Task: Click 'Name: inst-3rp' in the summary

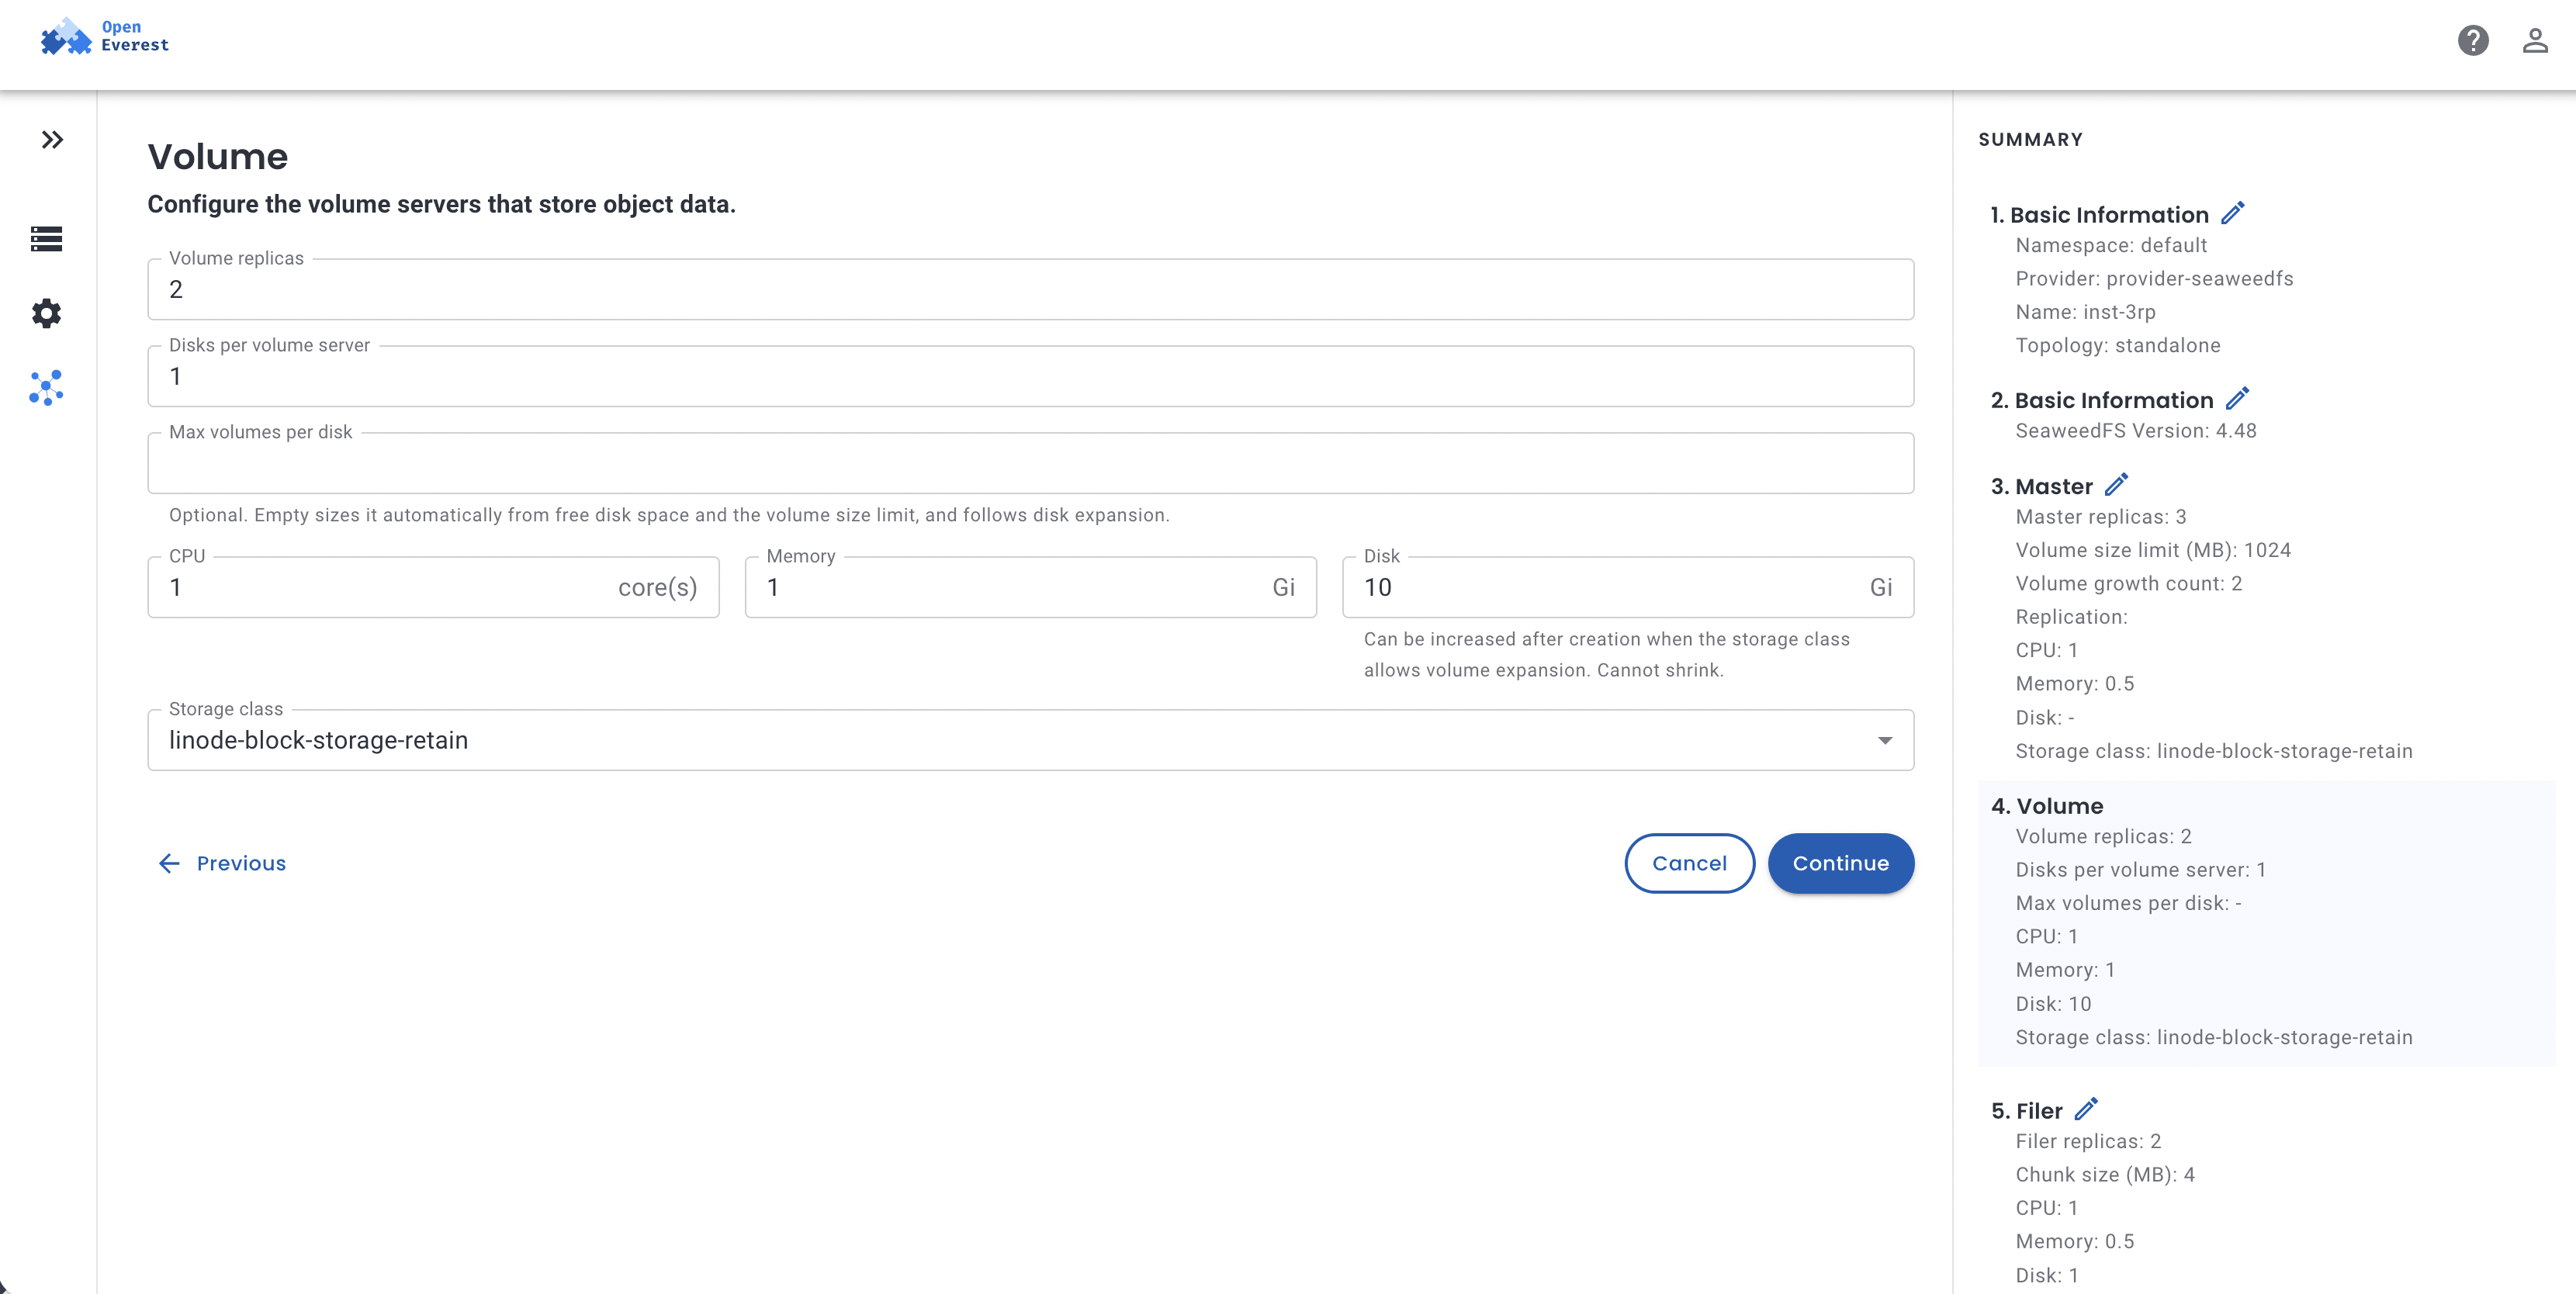Action: (x=2085, y=312)
